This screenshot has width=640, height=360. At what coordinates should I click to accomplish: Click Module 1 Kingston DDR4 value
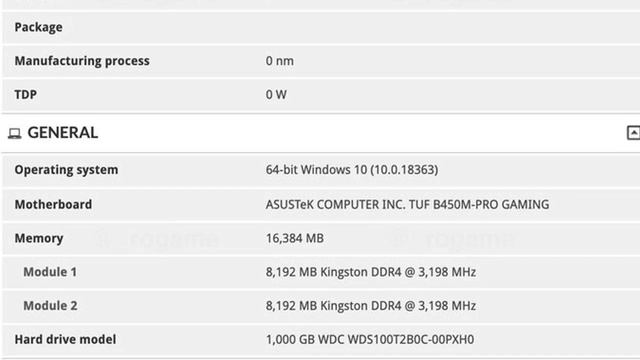click(x=371, y=272)
